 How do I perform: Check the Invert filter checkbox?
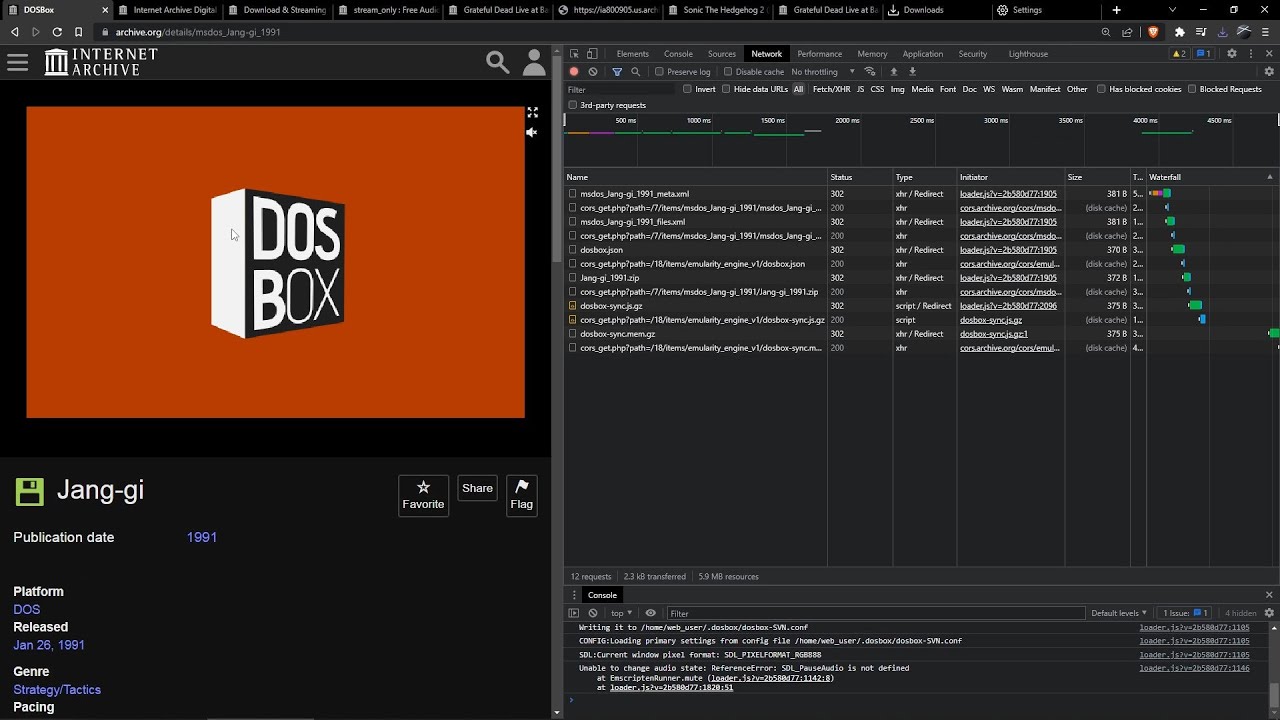[687, 89]
